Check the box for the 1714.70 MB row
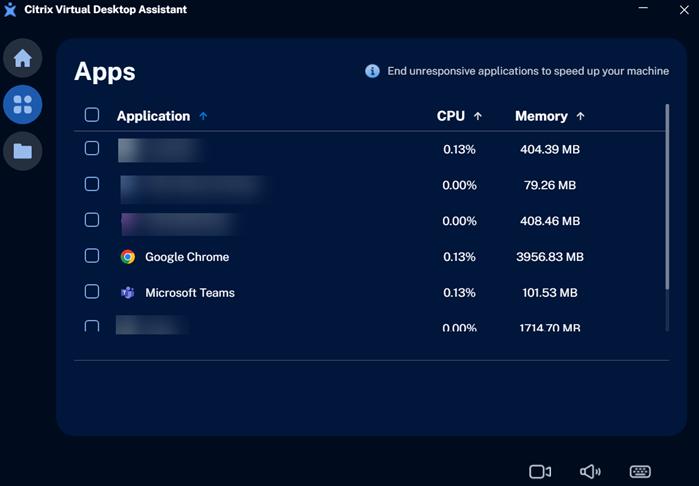The height and width of the screenshot is (486, 699). (x=92, y=326)
